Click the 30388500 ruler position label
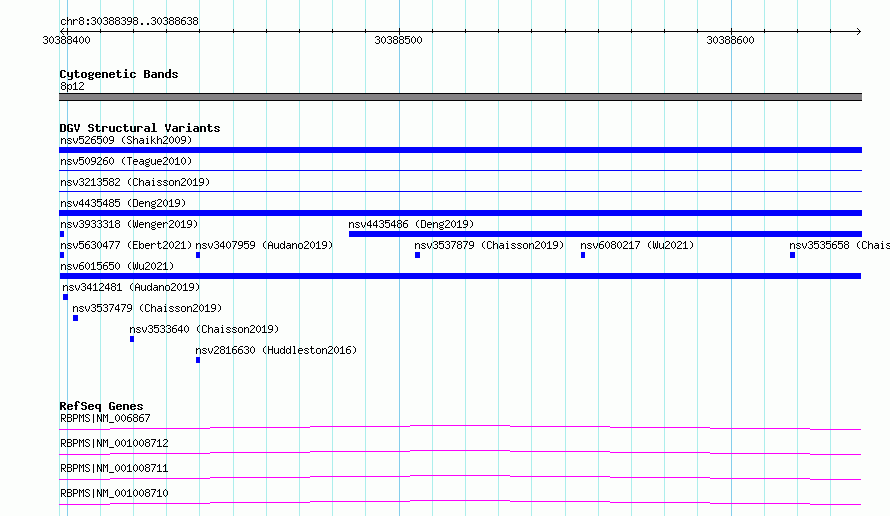Screen dimensions: 890x516 (x=398, y=40)
